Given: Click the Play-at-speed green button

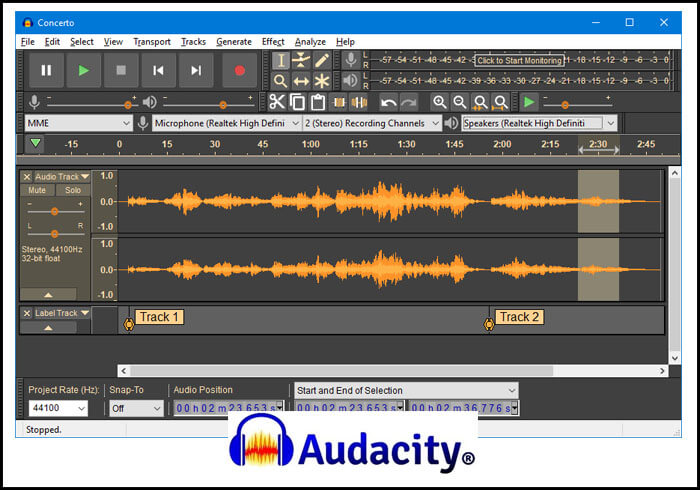Looking at the screenshot, I should click(x=529, y=102).
